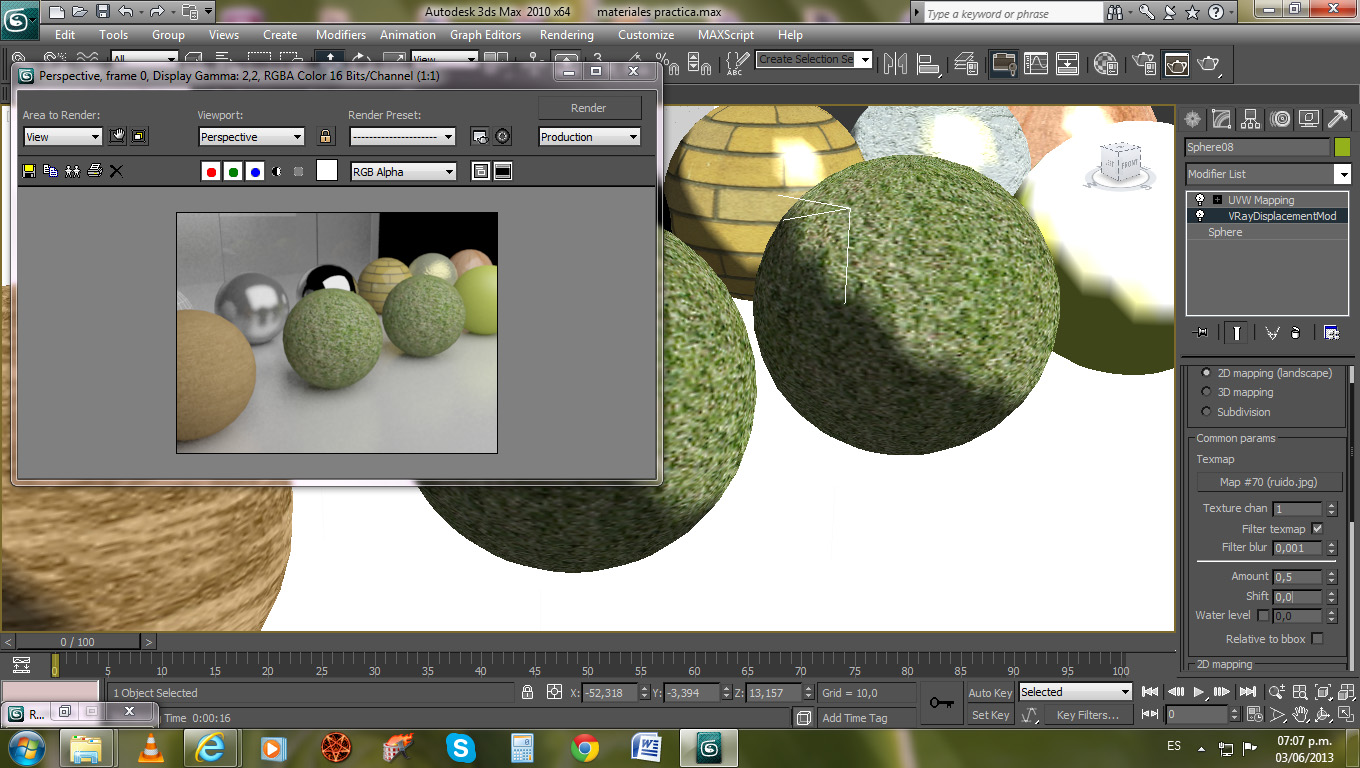Click the large key Set Keys button
1360x768 pixels.
[x=941, y=703]
